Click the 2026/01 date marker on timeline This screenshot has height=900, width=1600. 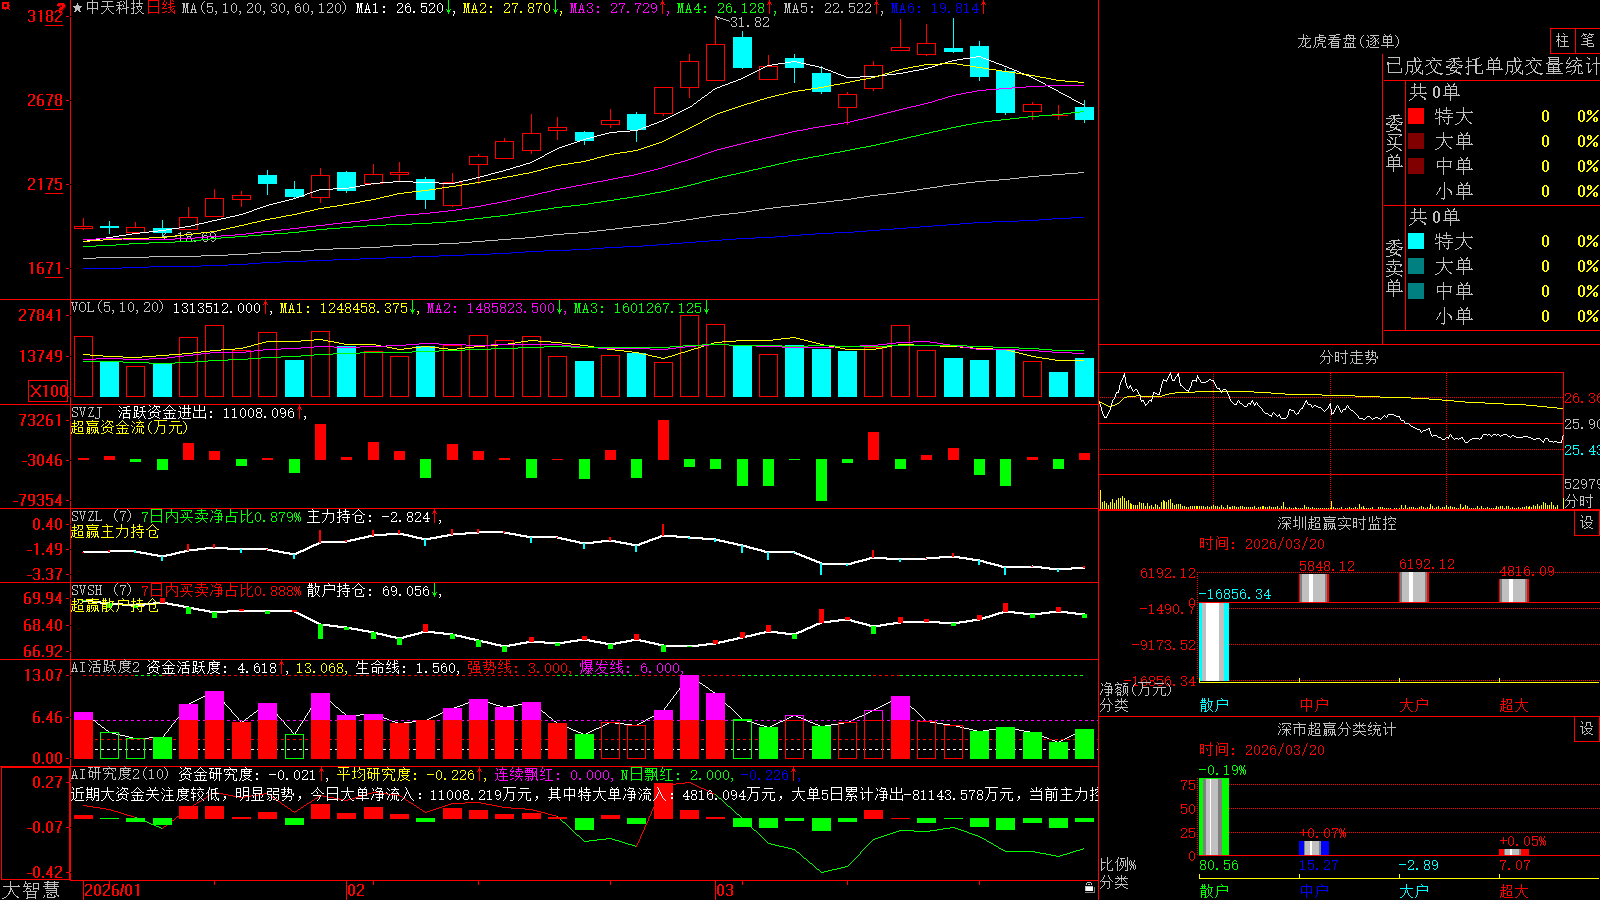click(113, 890)
